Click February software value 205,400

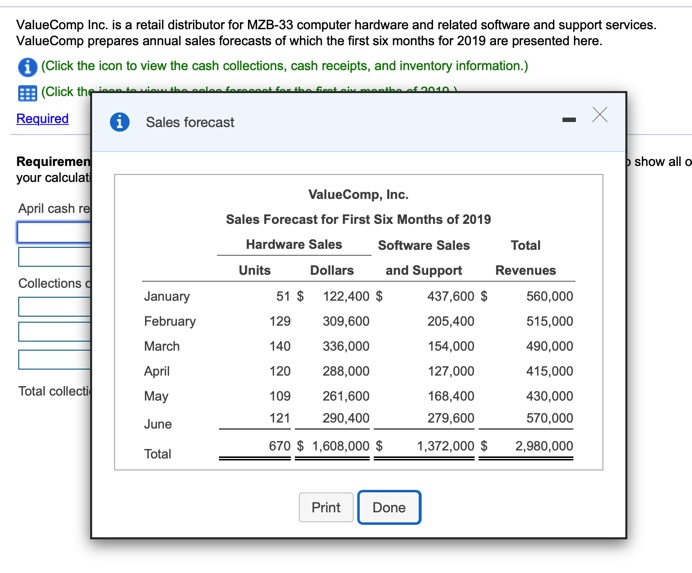pos(451,321)
